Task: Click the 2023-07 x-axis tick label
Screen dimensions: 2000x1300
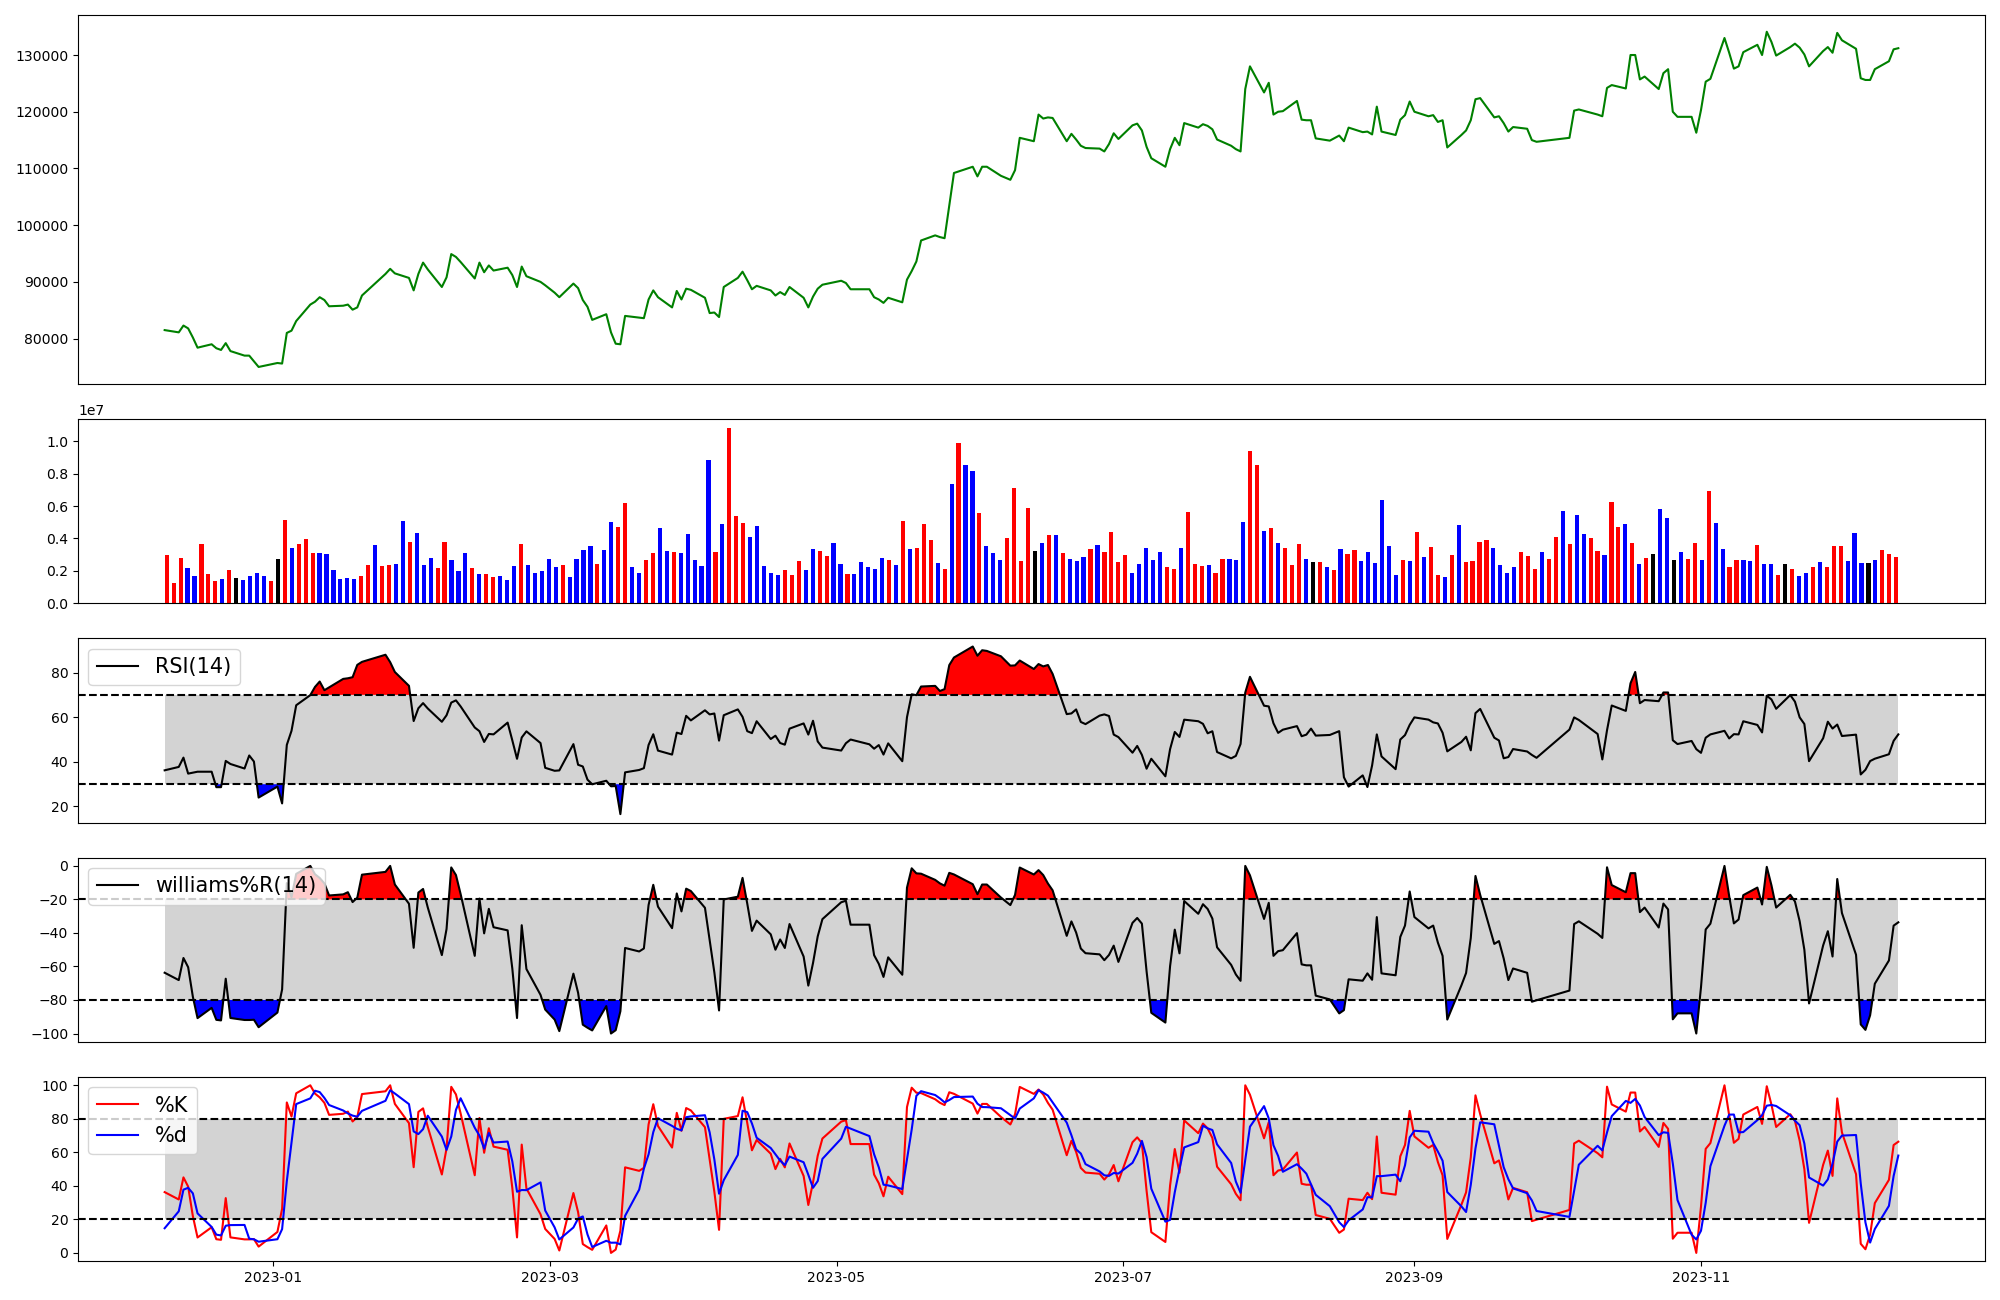Action: (x=1123, y=1277)
